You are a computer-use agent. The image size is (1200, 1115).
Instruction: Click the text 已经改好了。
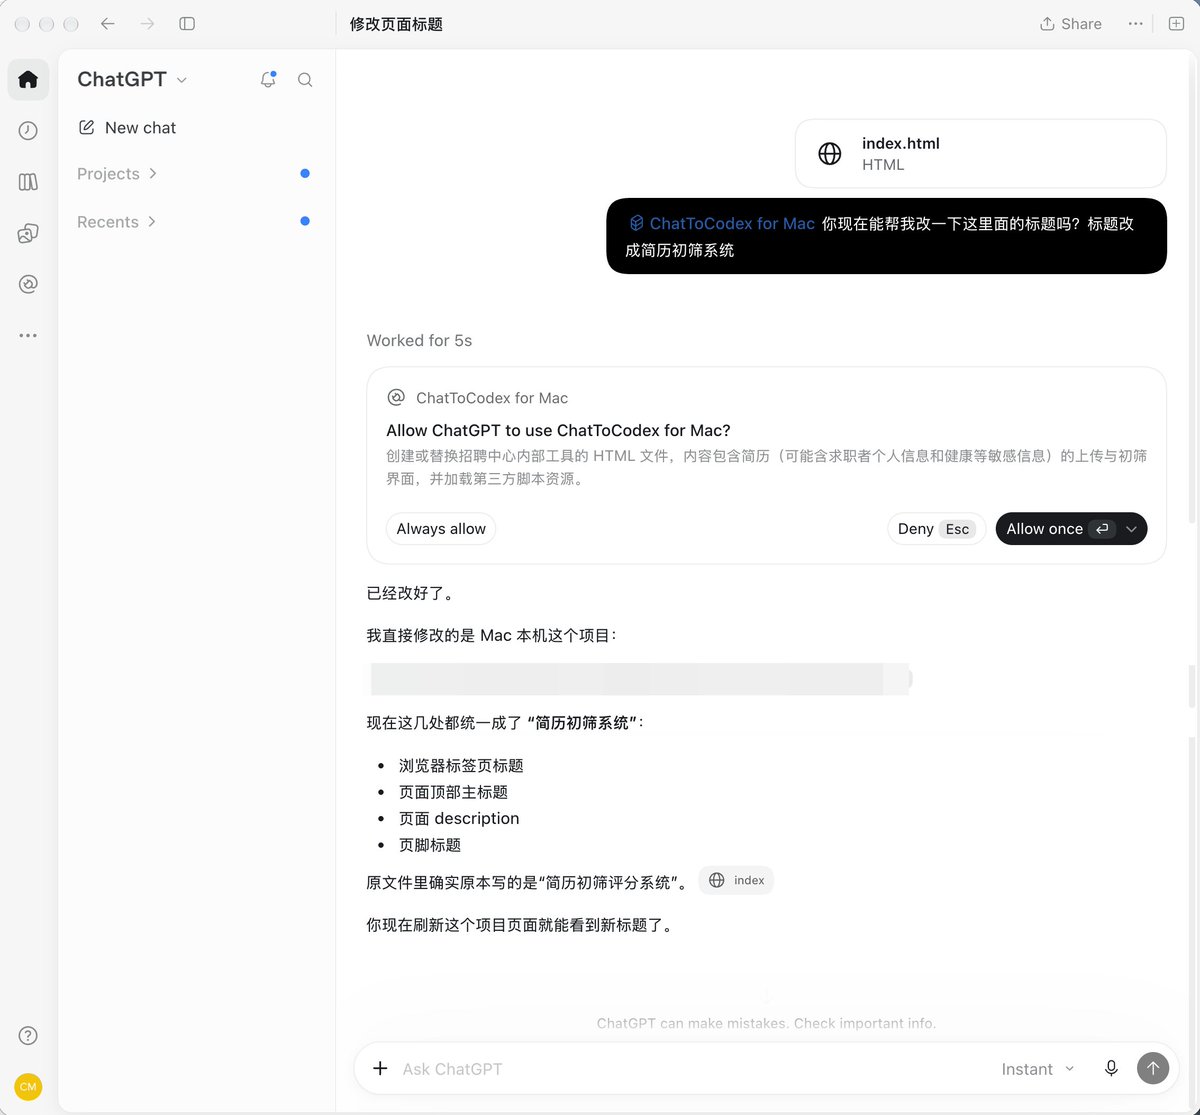point(413,593)
